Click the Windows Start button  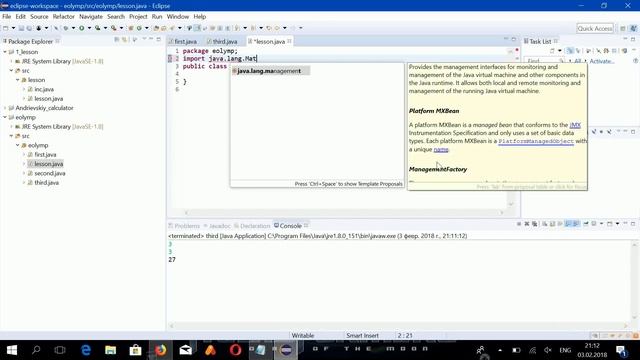(12, 350)
